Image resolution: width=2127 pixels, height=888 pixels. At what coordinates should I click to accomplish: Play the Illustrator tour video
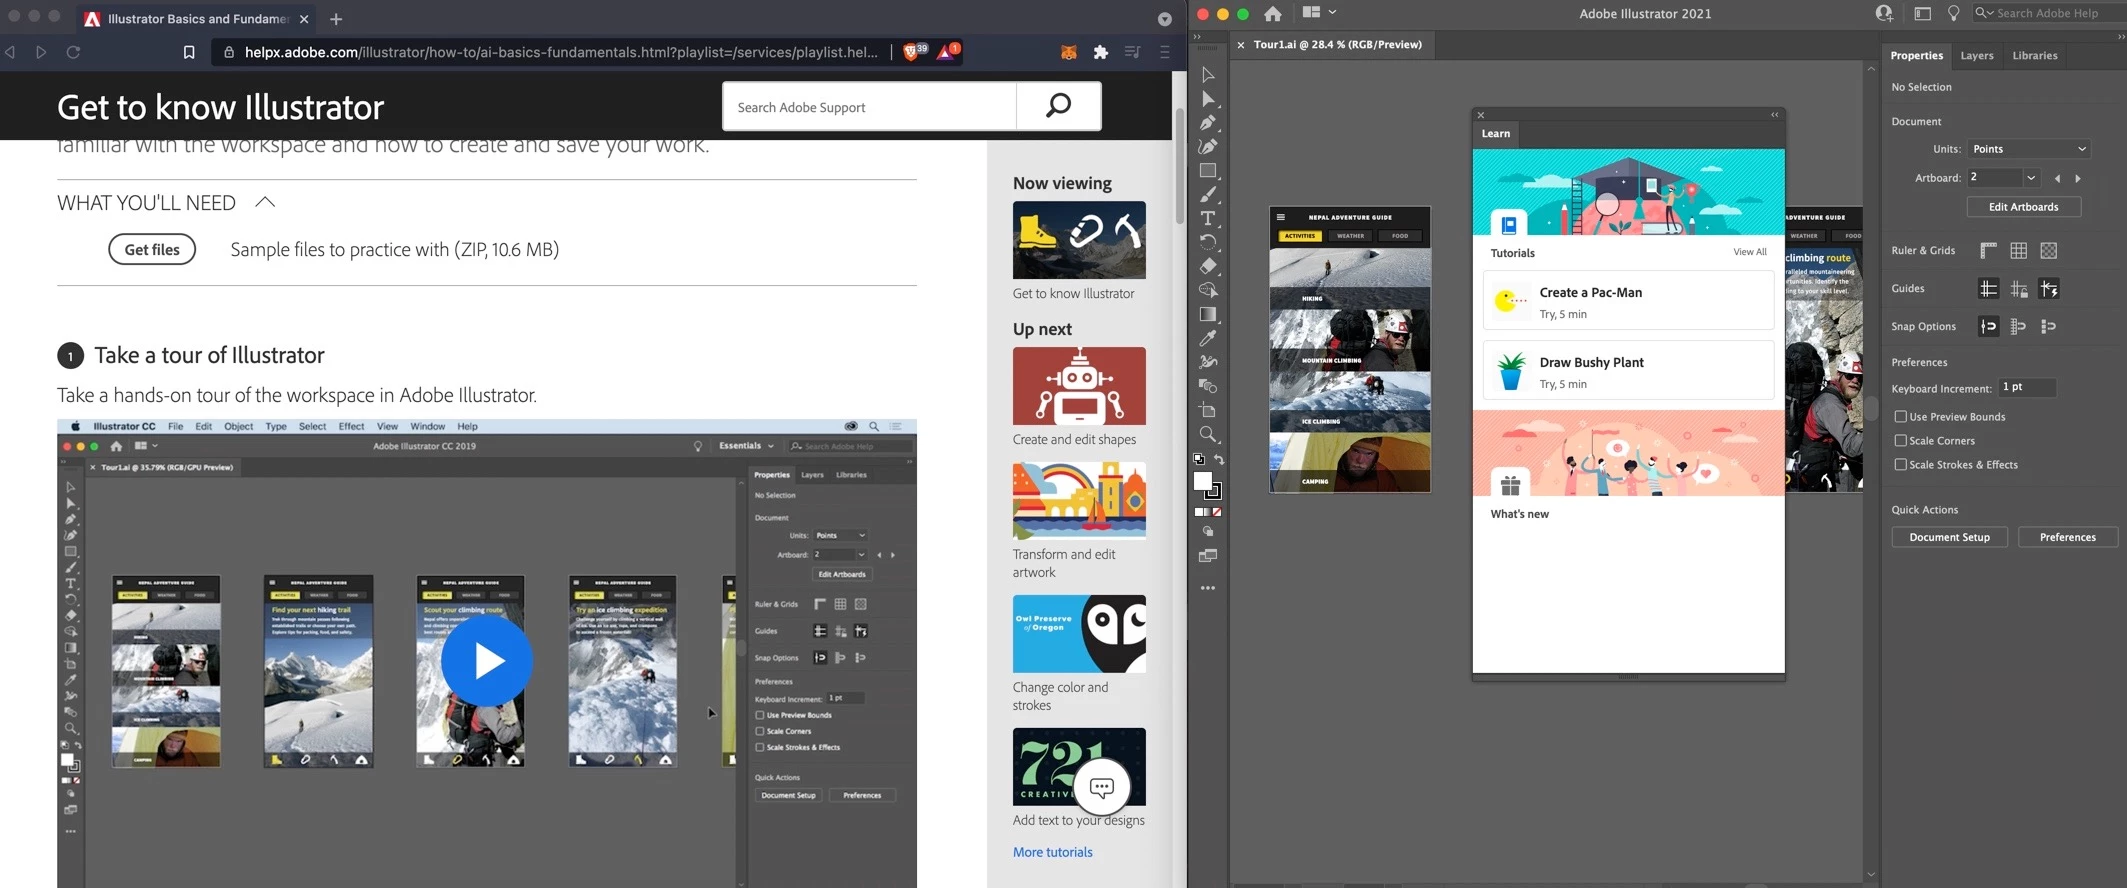(487, 661)
